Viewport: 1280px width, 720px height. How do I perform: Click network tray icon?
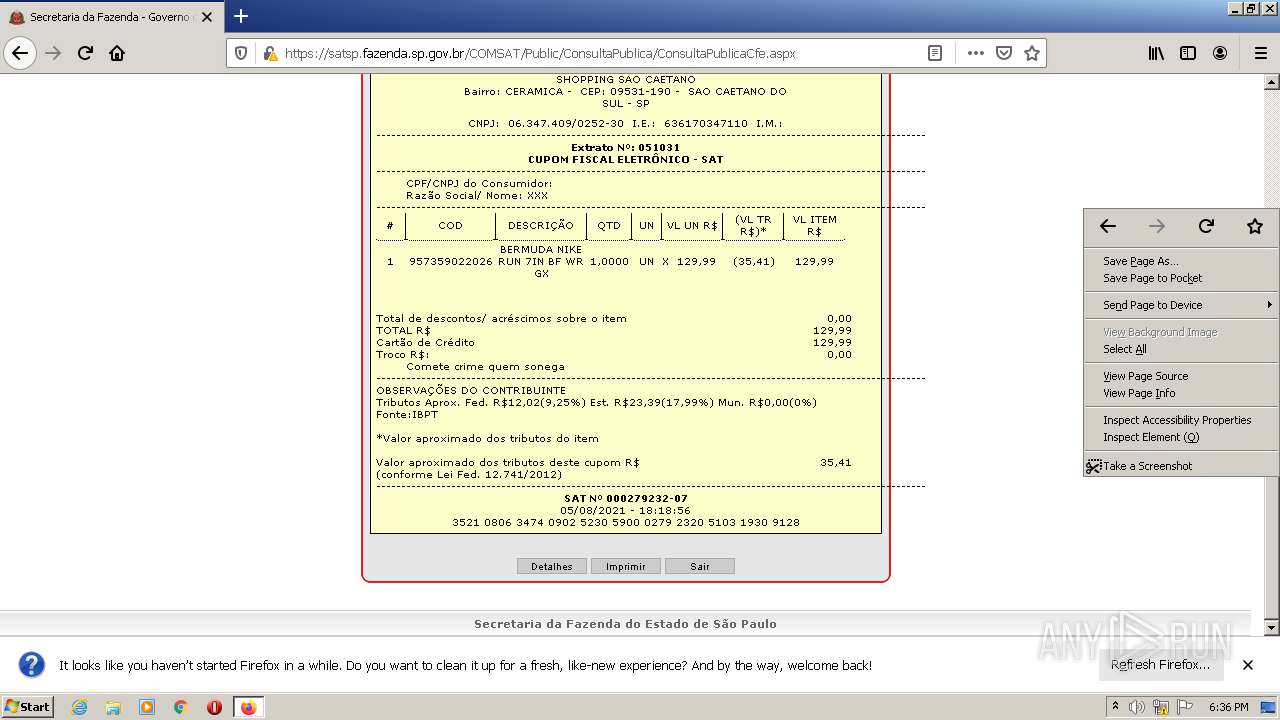coord(1162,707)
